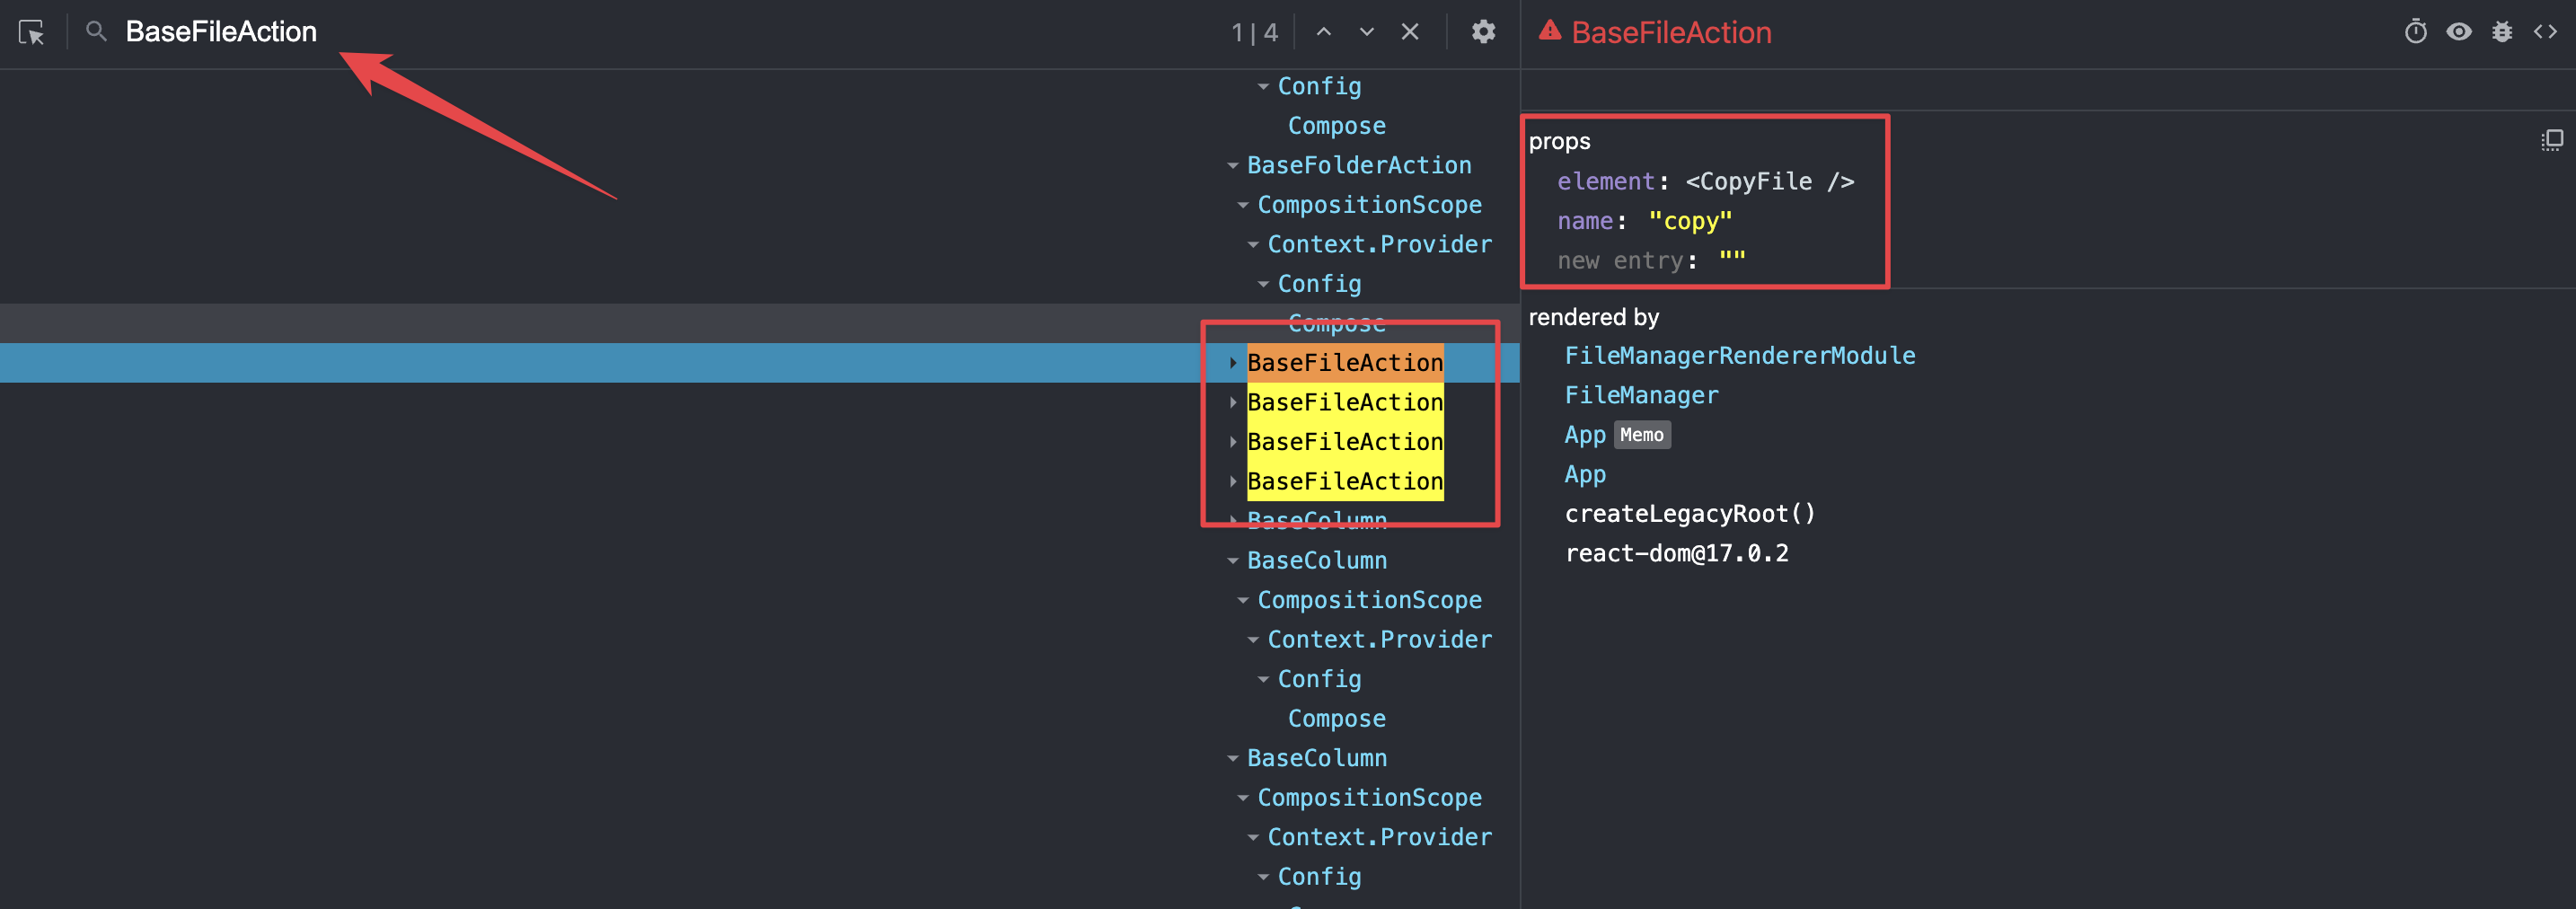2576x909 pixels.
Task: Go to next search result with down arrow
Action: 1366,31
